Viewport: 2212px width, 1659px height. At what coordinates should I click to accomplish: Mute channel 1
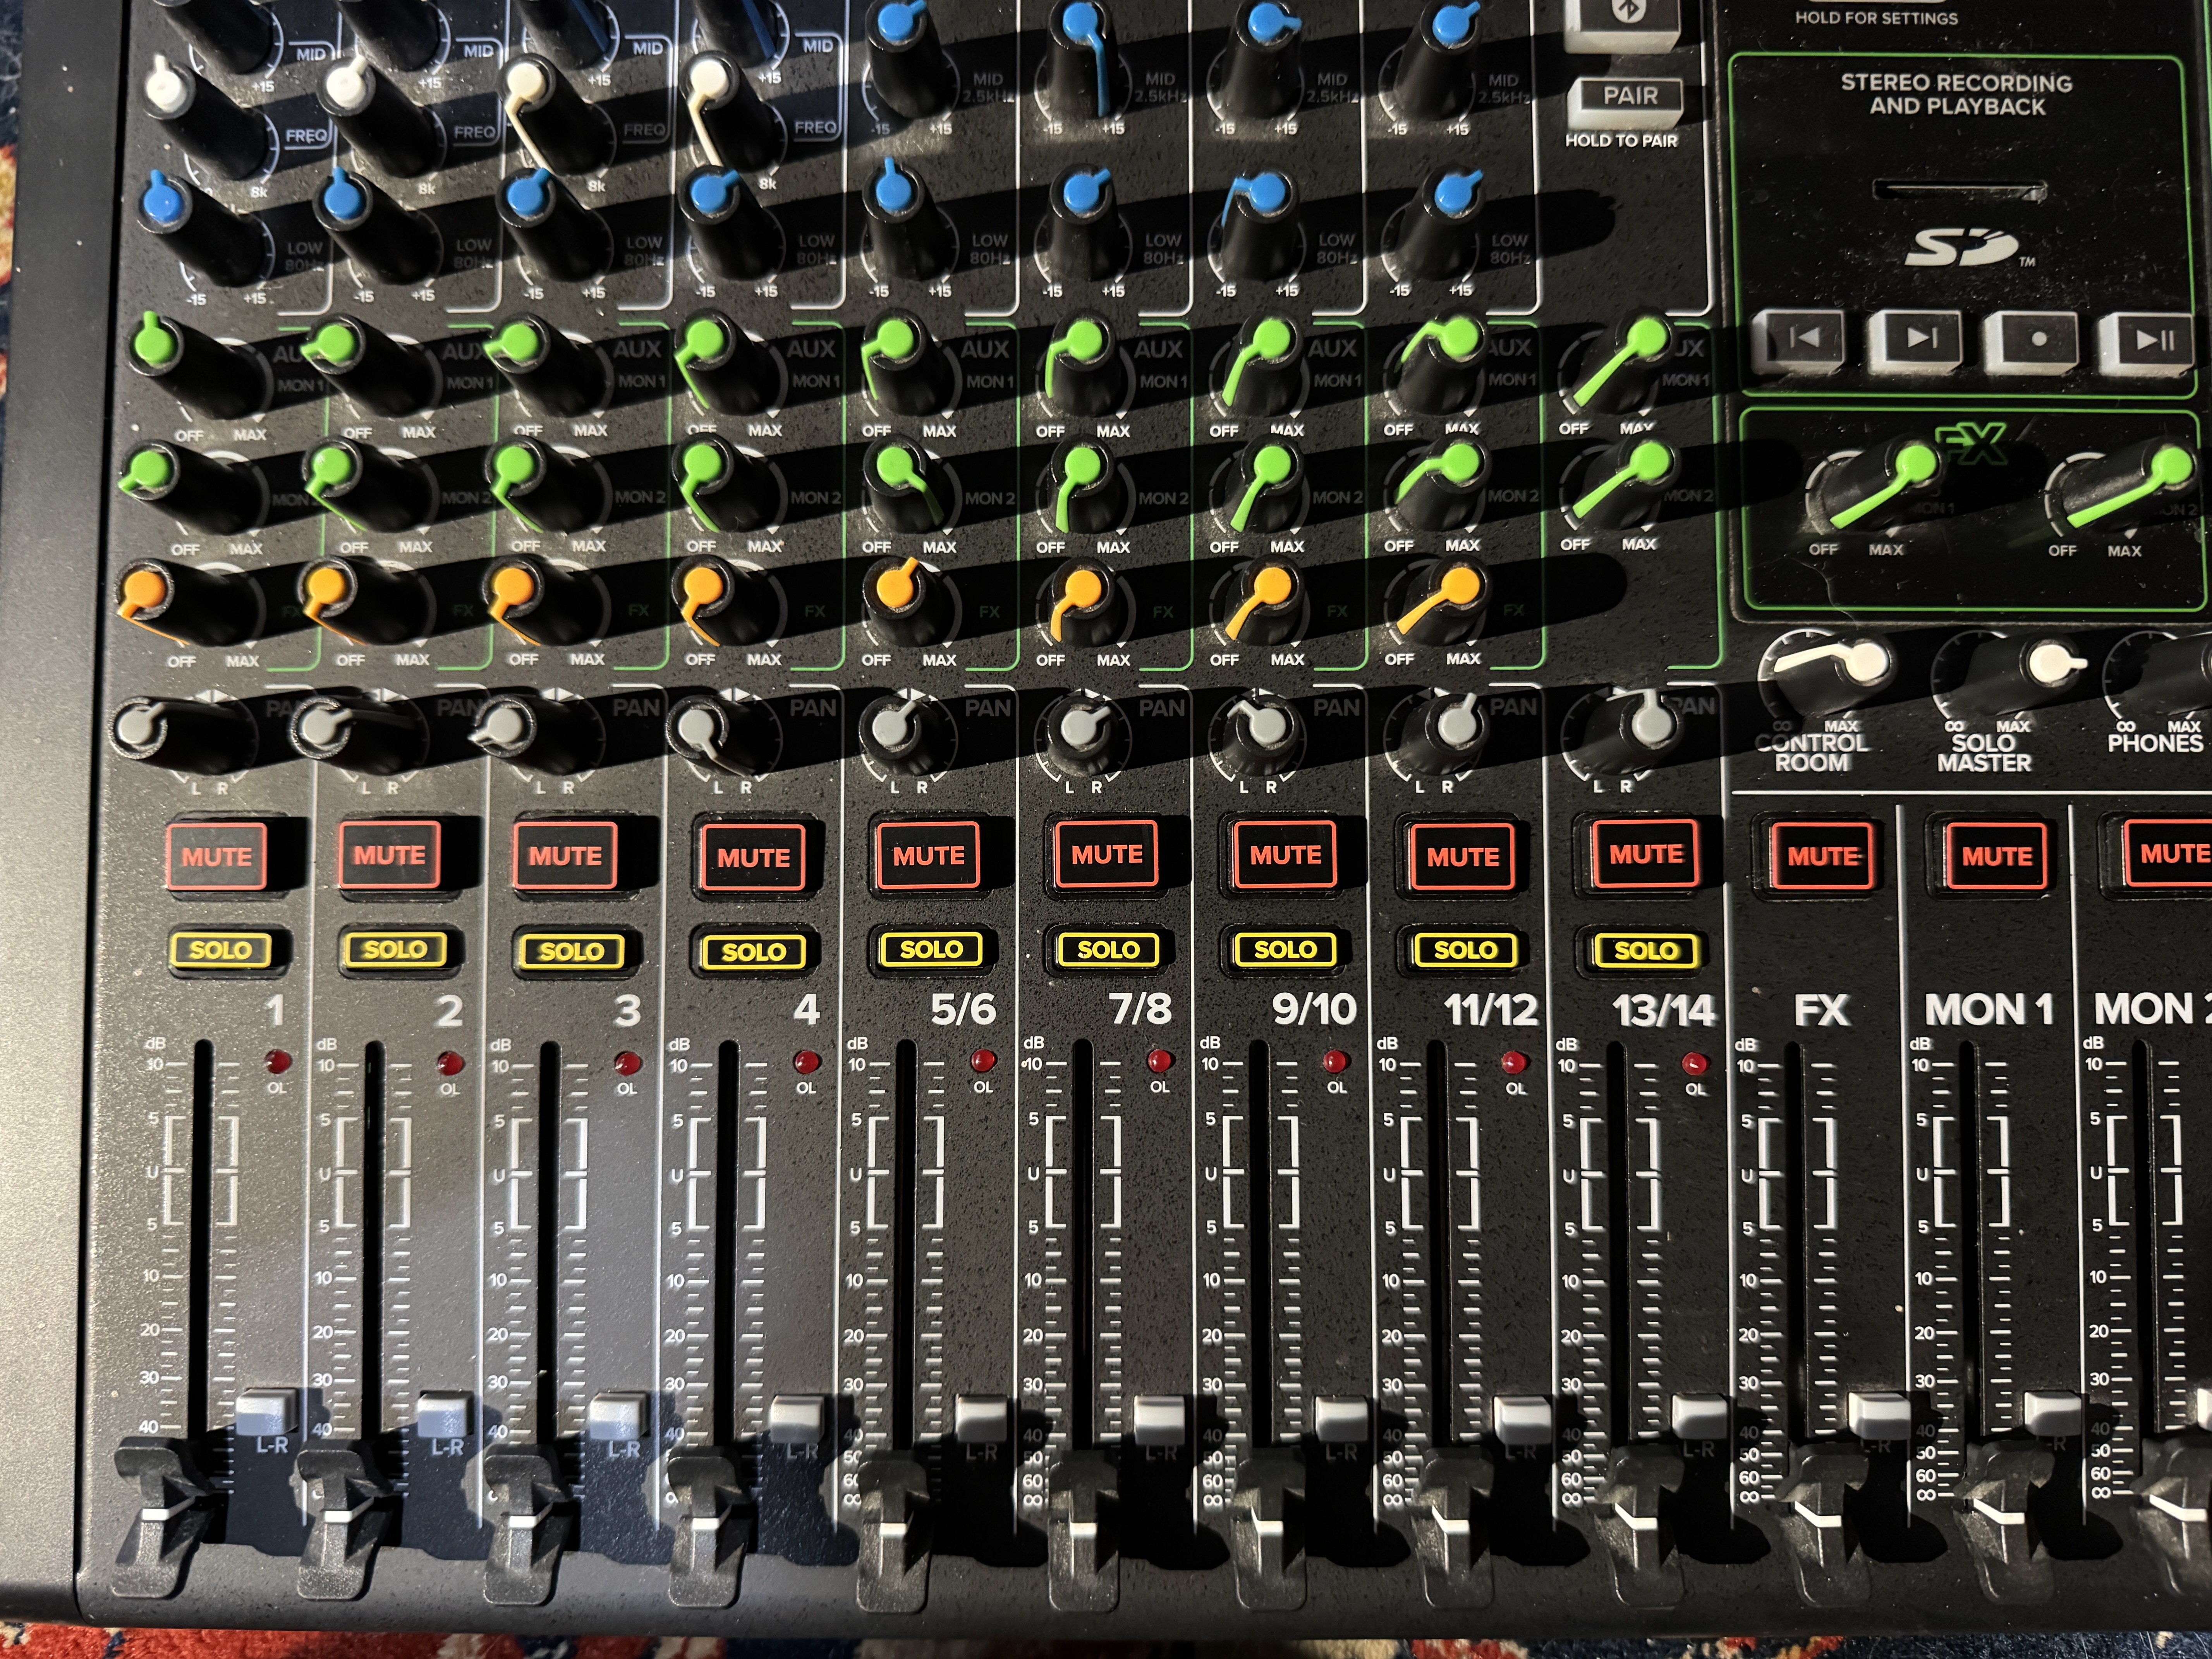(216, 856)
